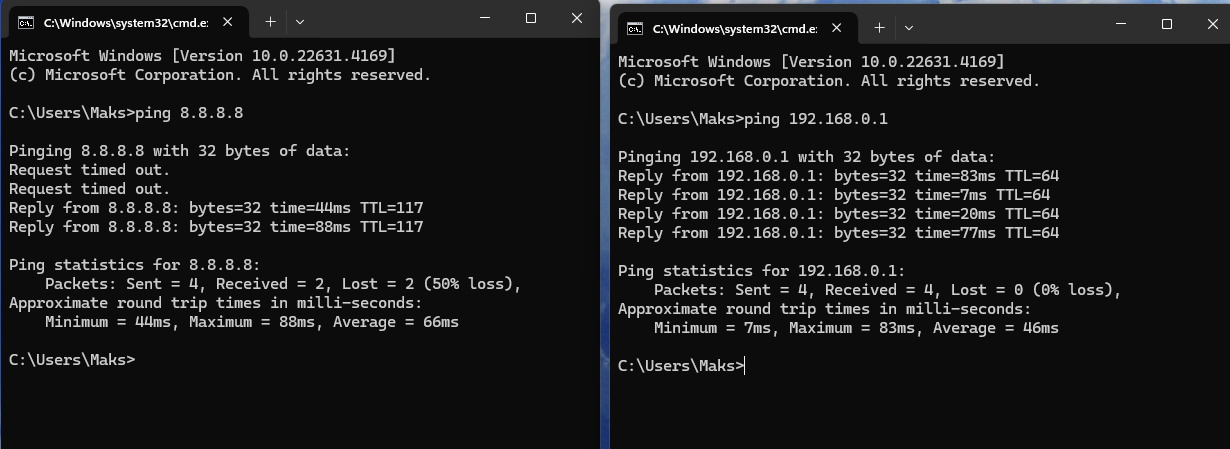Click the reply line with time=7ms
Viewport: 1230px width, 449px height.
[834, 195]
